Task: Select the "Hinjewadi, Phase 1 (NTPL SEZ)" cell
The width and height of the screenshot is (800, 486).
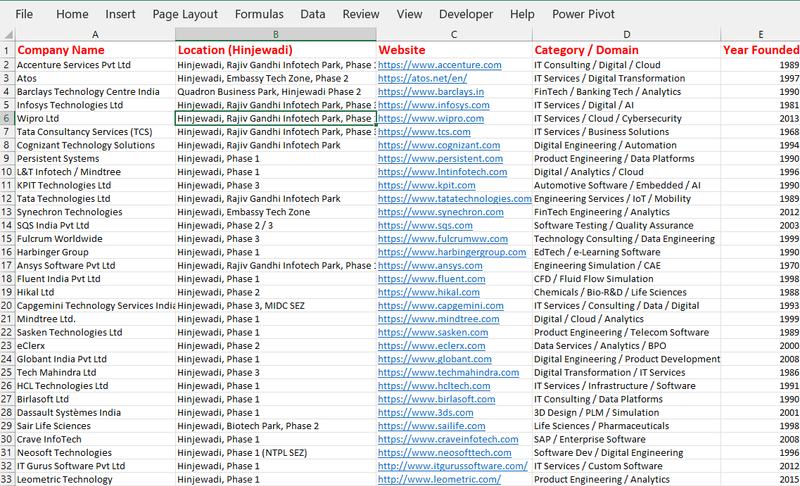Action: click(x=276, y=453)
